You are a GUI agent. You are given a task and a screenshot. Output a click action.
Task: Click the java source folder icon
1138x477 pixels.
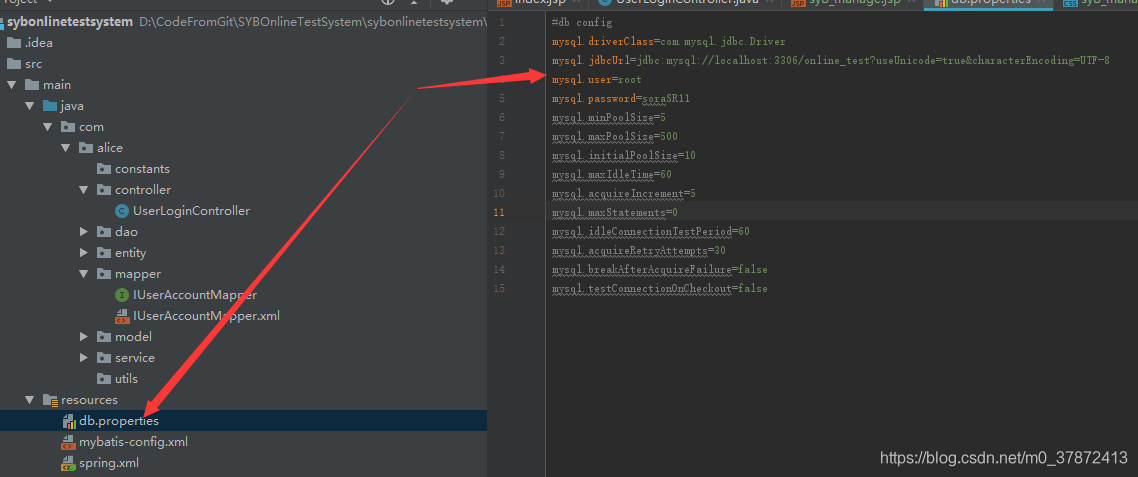pos(49,106)
